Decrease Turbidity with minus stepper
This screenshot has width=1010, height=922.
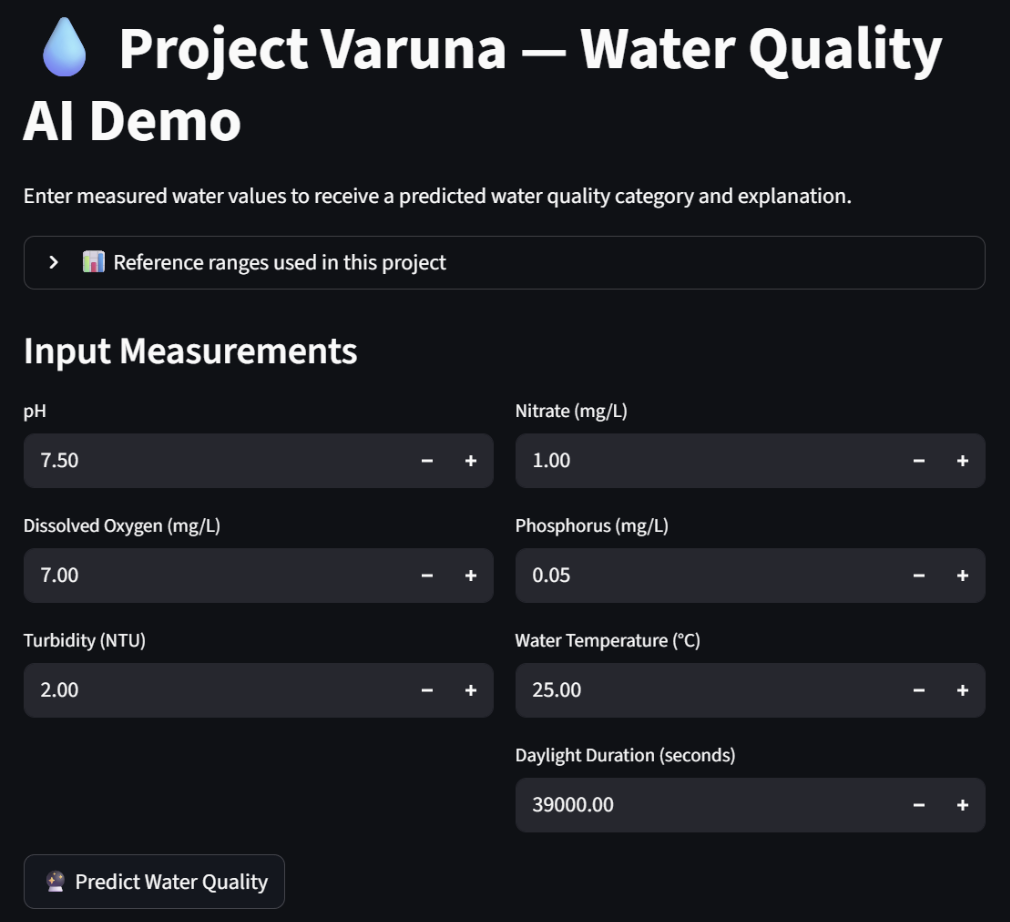(427, 691)
